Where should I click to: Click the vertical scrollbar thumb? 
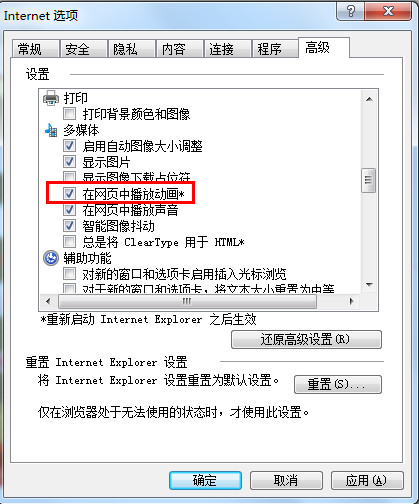(x=369, y=180)
